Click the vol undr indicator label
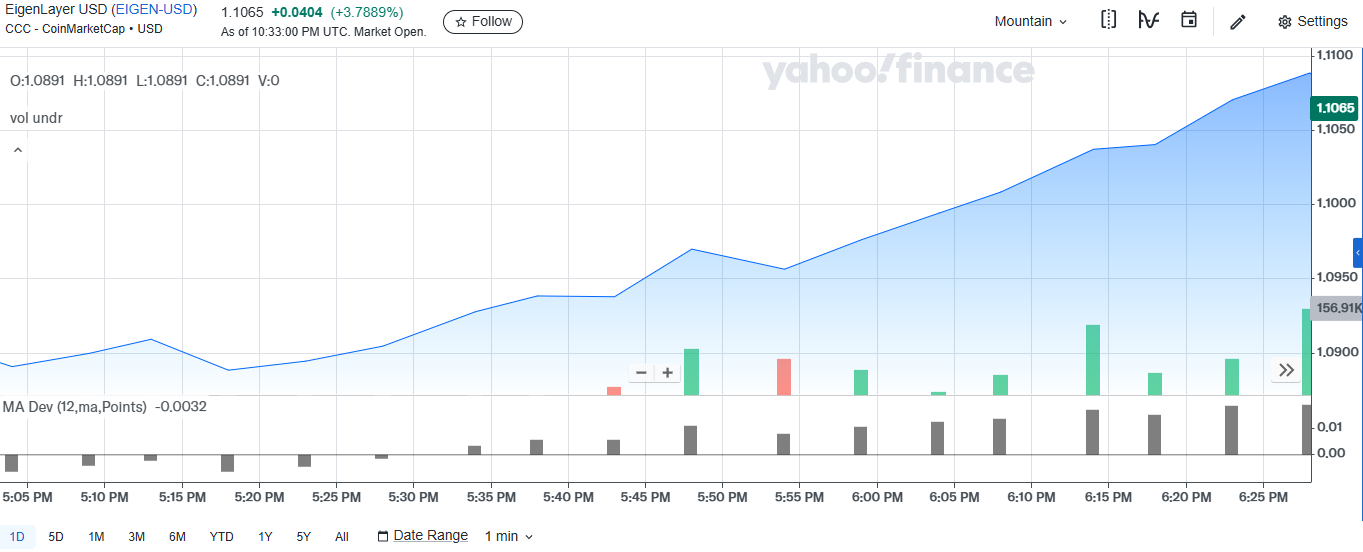 (x=36, y=118)
